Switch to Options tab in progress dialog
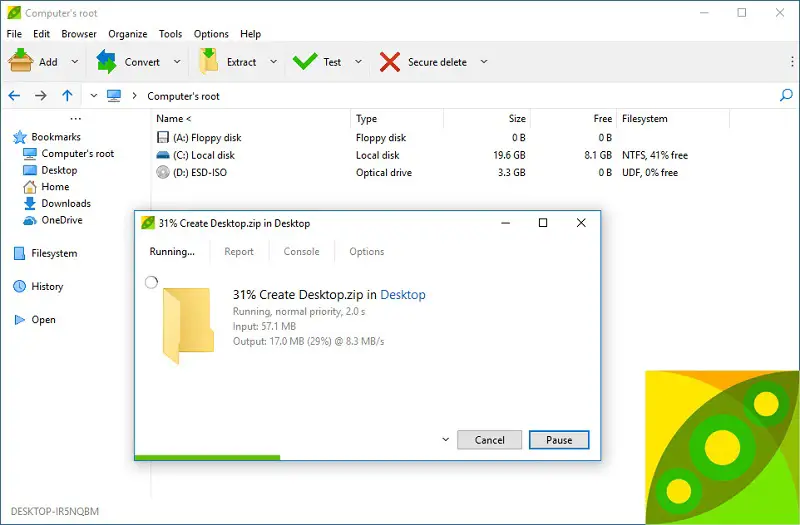This screenshot has width=800, height=525. click(367, 252)
